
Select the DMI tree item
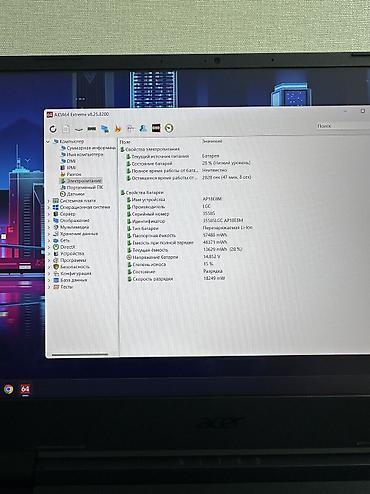[x=68, y=161]
